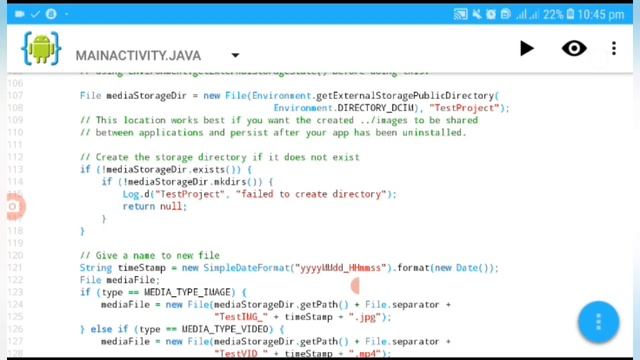The image size is (640, 360).
Task: Open the three-dot overflow menu in toolbar
Action: [x=614, y=48]
